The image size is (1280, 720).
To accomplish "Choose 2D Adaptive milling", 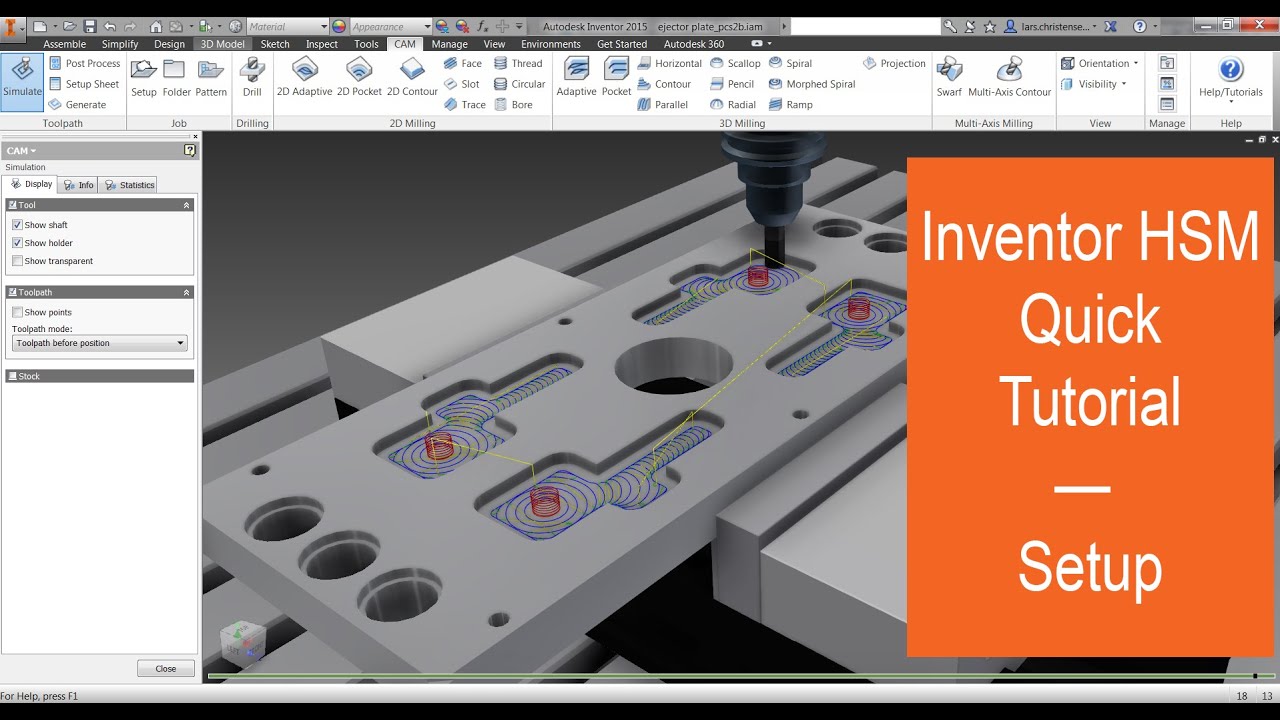I will coord(304,78).
